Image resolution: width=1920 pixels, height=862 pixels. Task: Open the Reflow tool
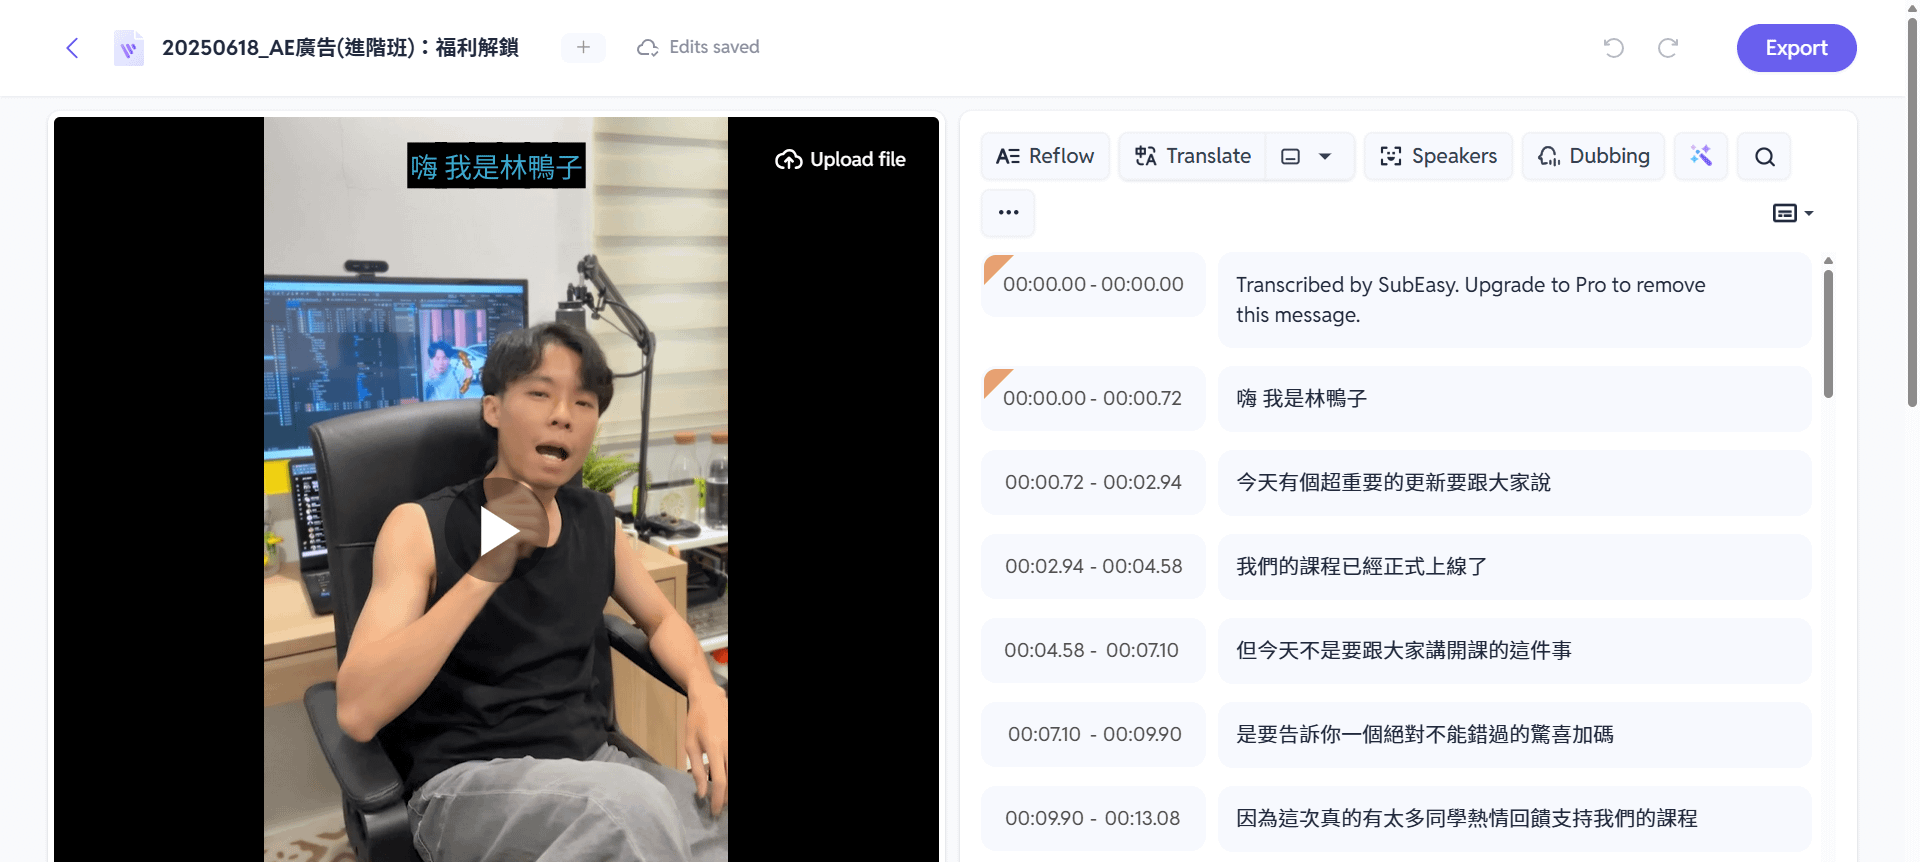[x=1045, y=156]
